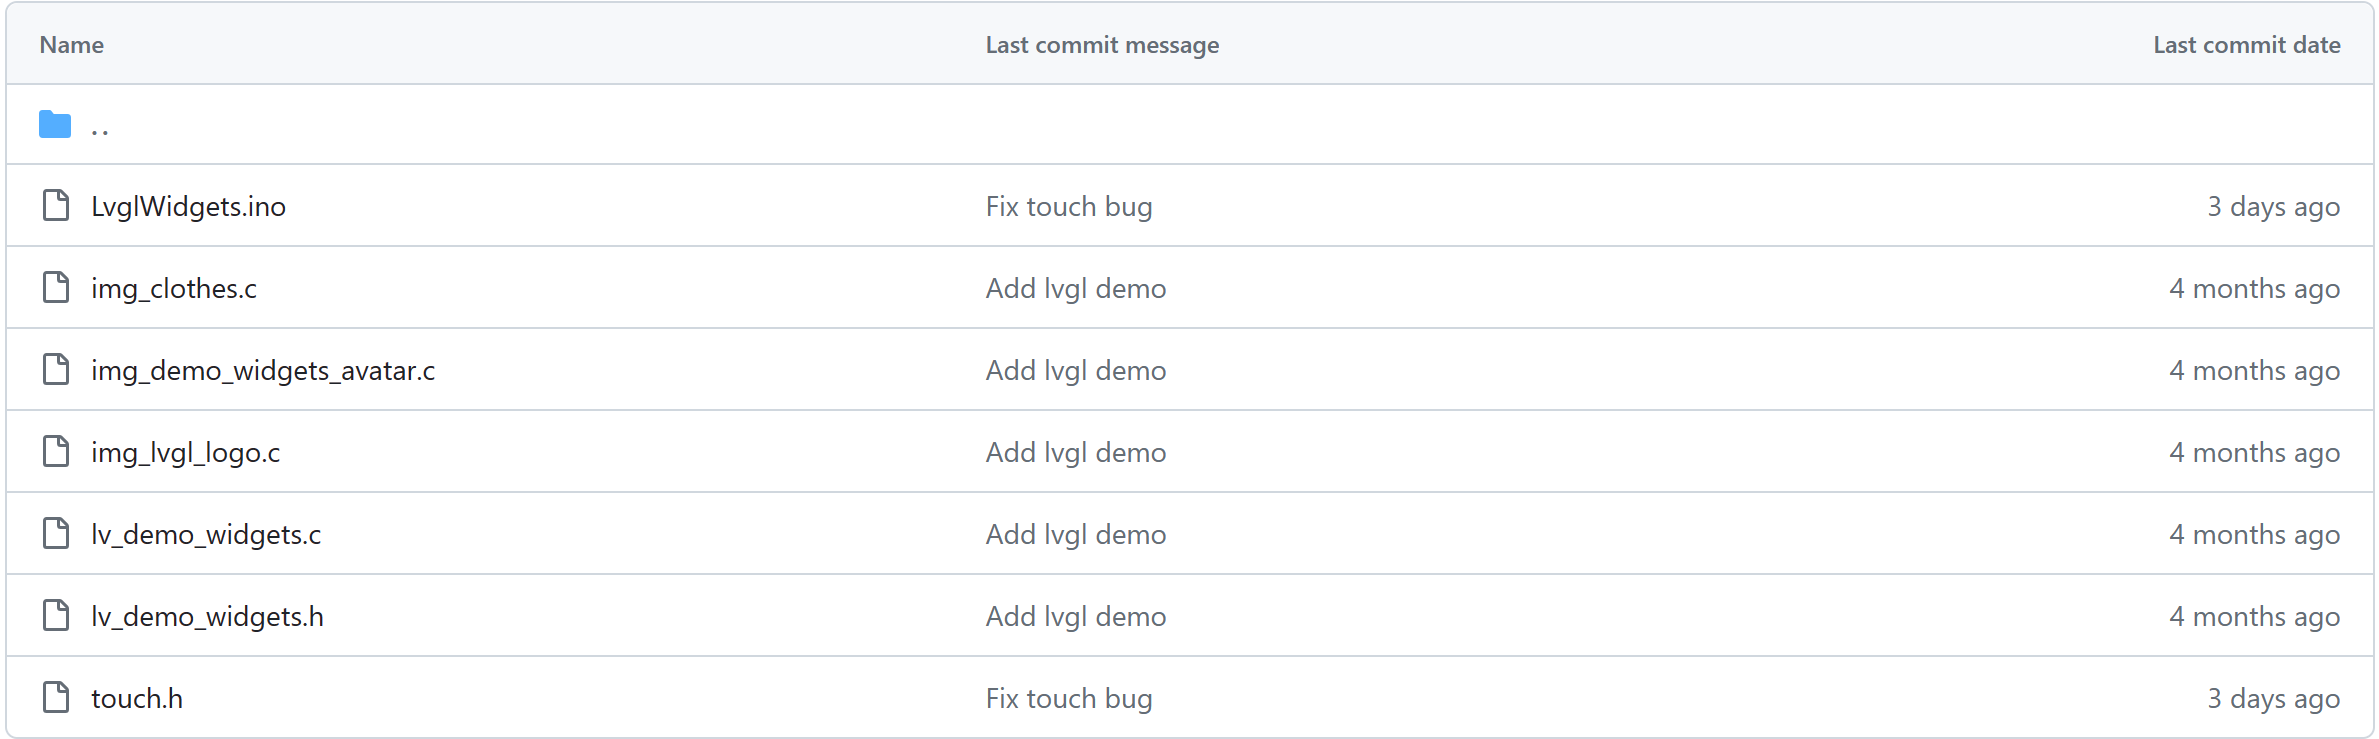Open the LvglWidgets.ino file
This screenshot has height=739, width=2379.
pos(188,207)
